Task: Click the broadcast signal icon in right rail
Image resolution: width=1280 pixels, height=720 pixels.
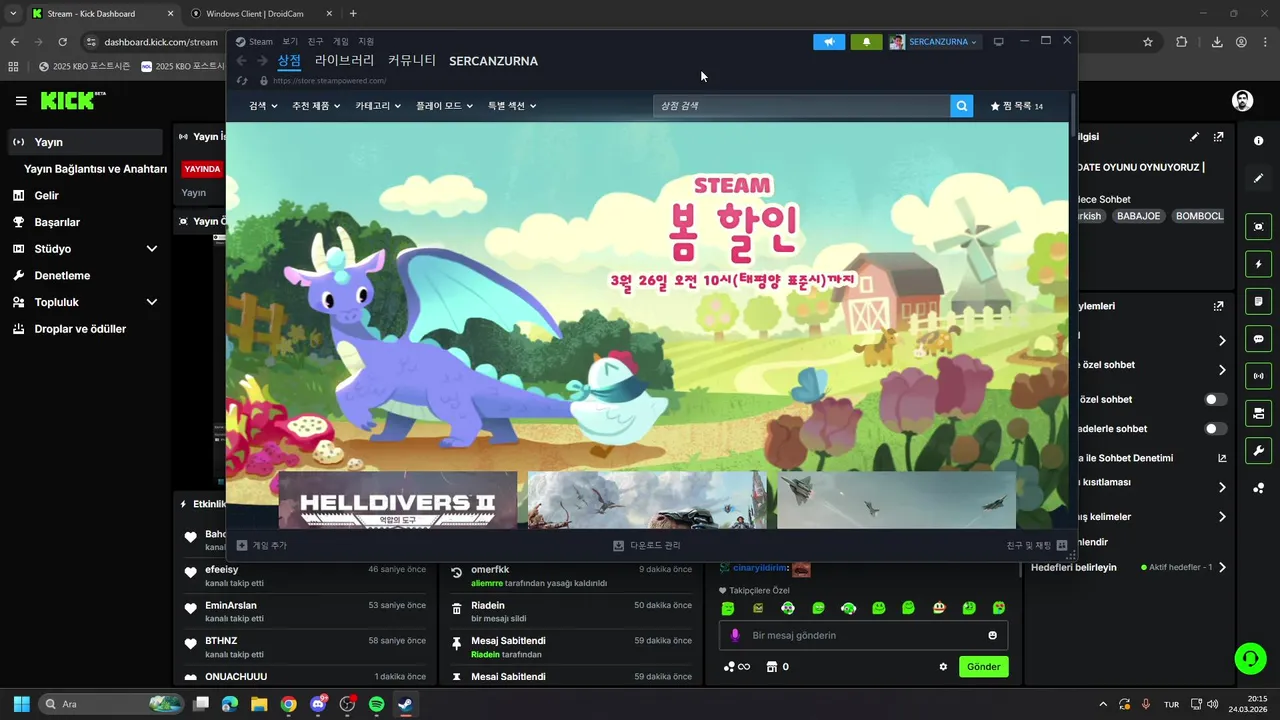Action: click(1258, 376)
